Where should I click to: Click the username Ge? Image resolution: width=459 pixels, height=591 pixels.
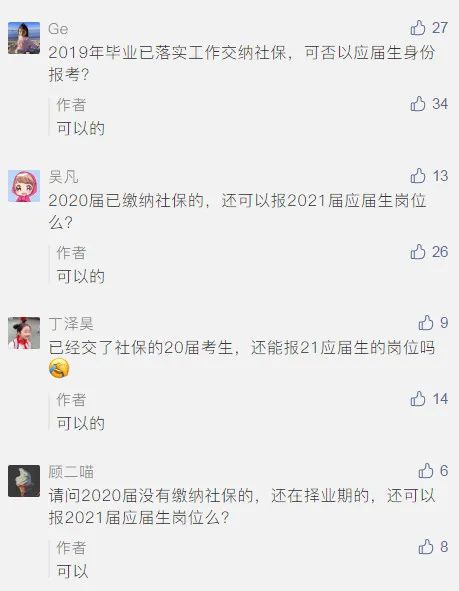point(58,29)
